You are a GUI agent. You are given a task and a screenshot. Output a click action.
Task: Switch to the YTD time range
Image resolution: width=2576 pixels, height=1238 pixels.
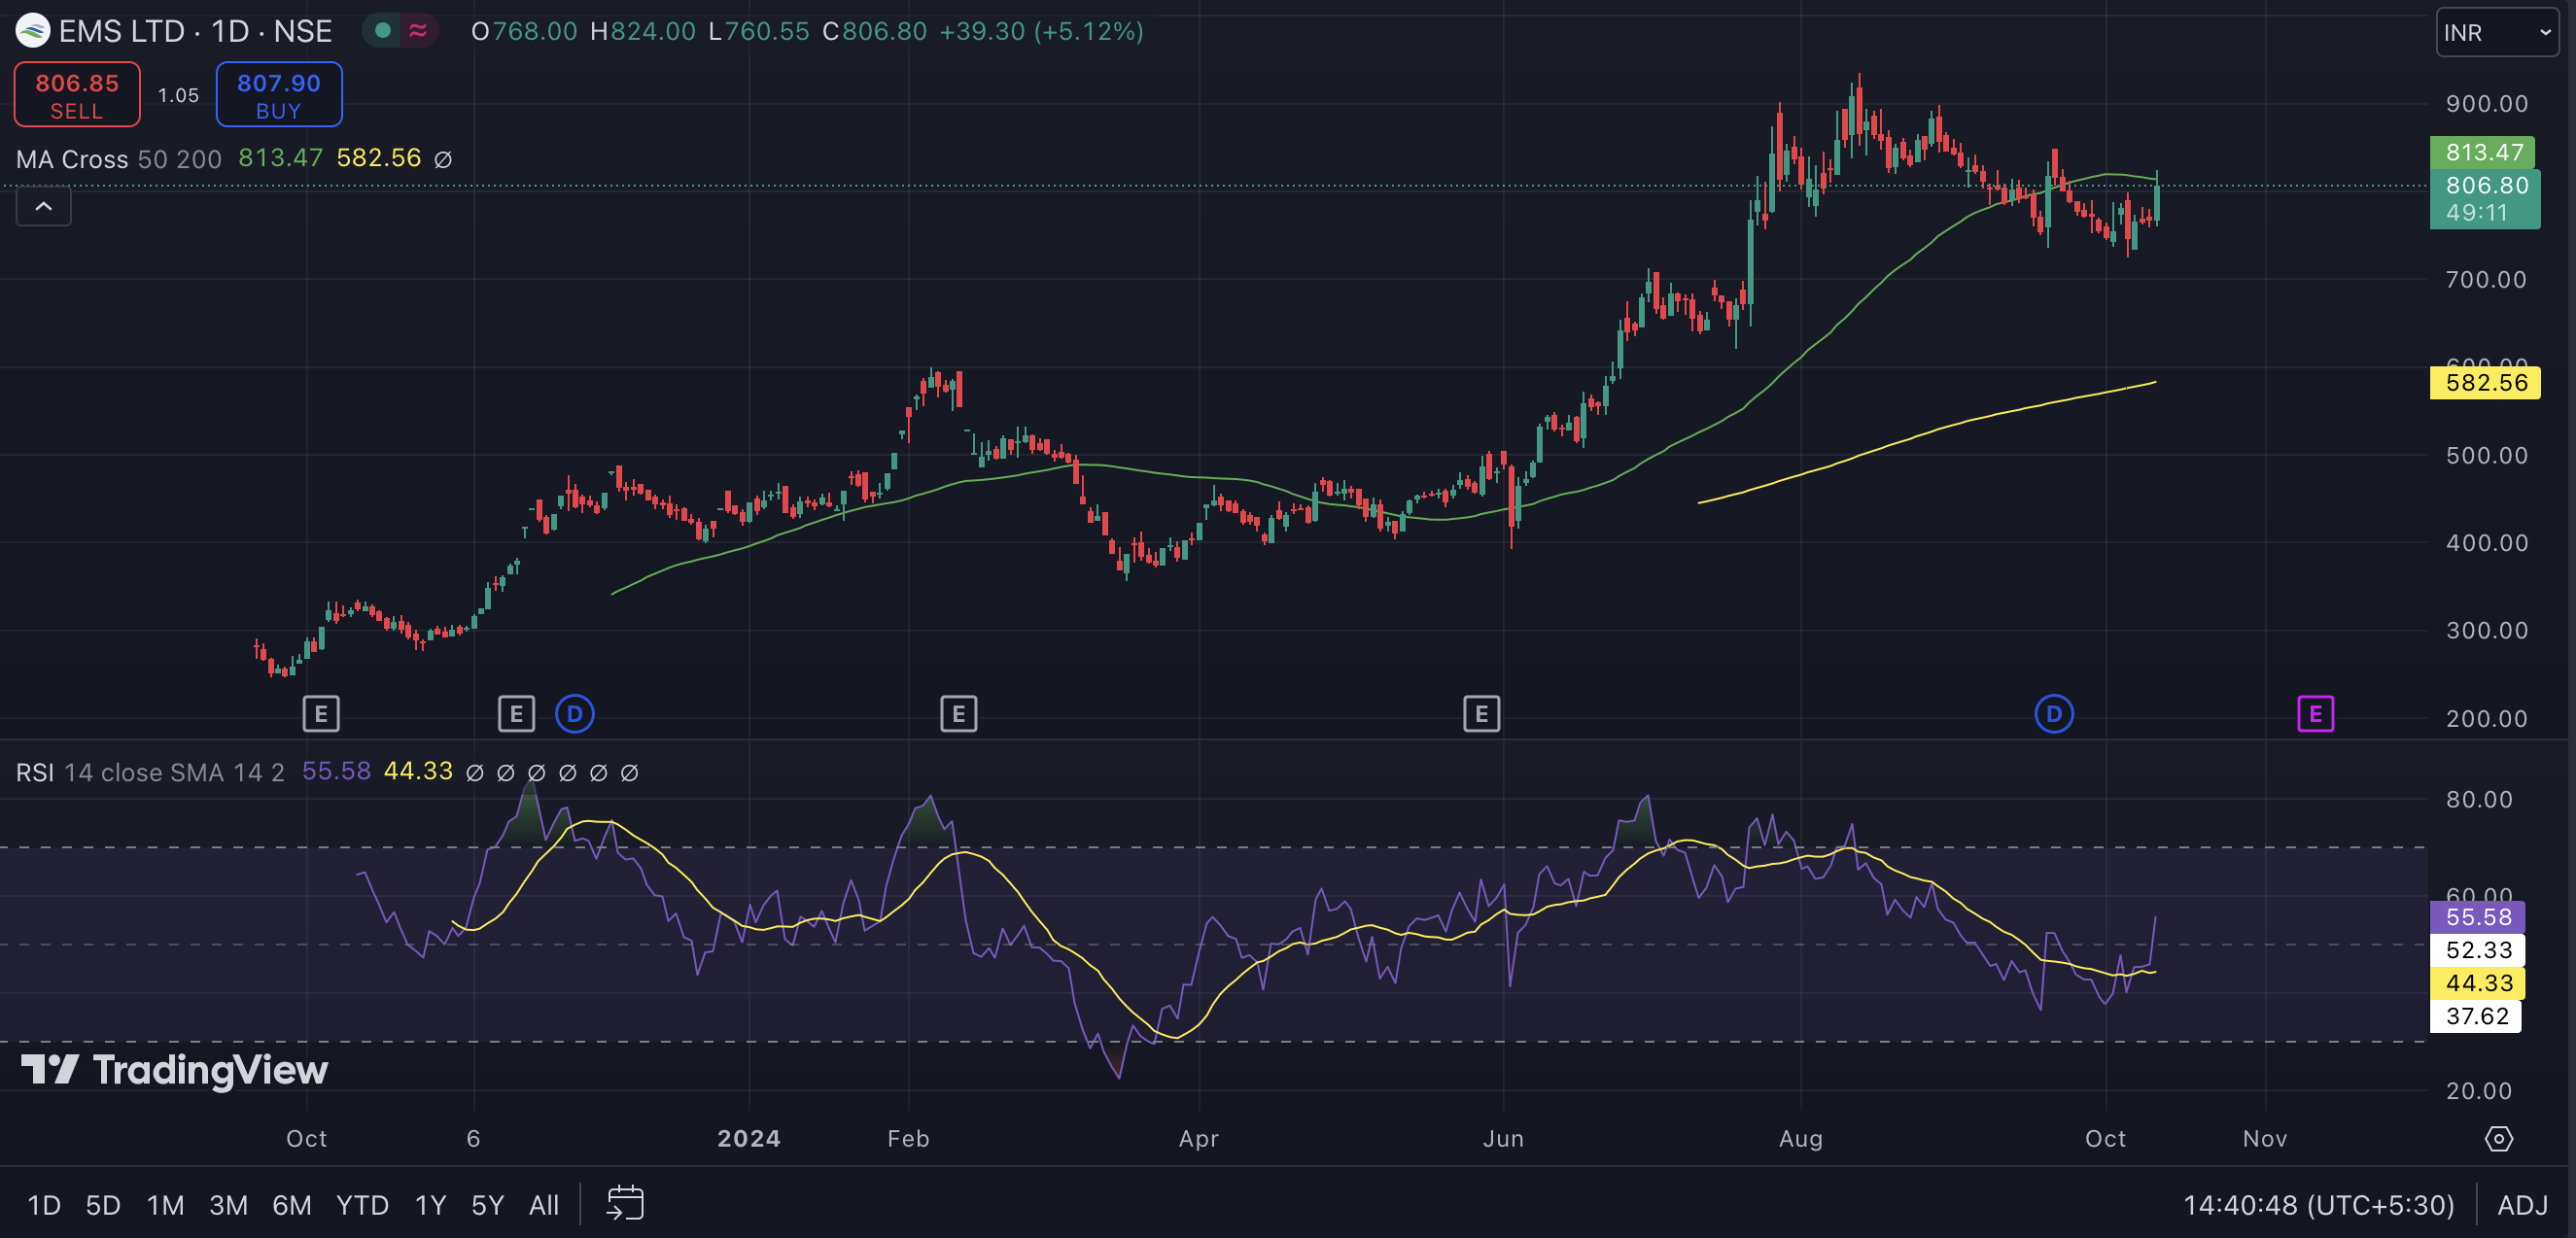pos(362,1205)
